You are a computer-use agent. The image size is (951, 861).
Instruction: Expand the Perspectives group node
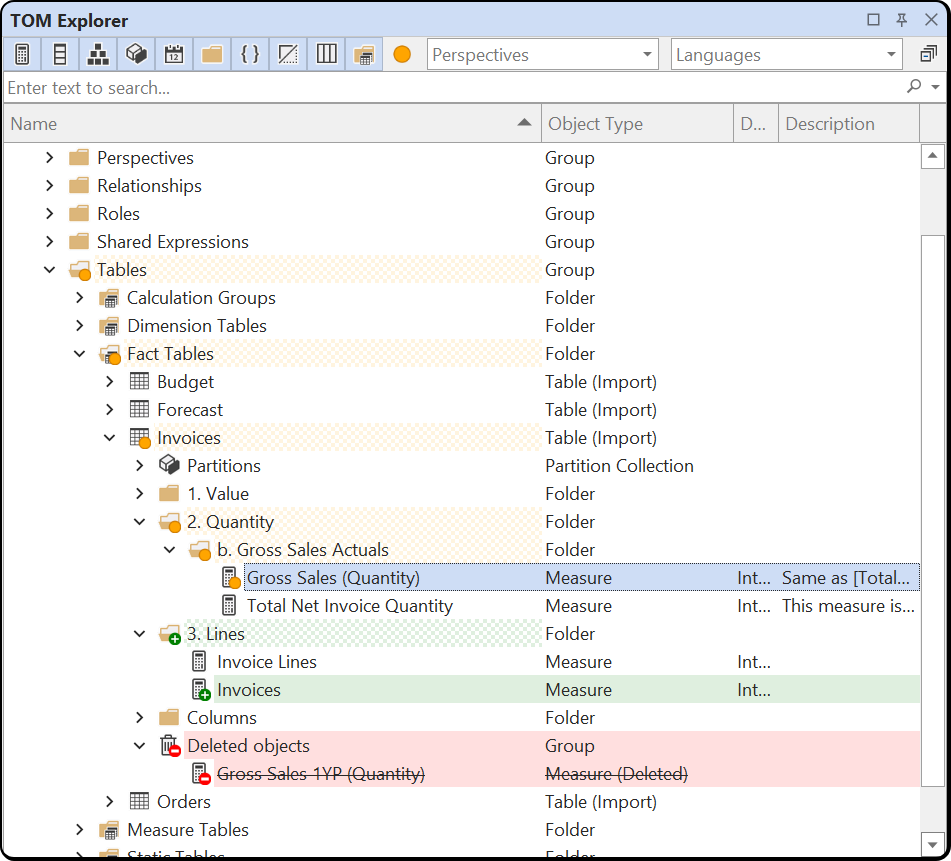[x=50, y=158]
